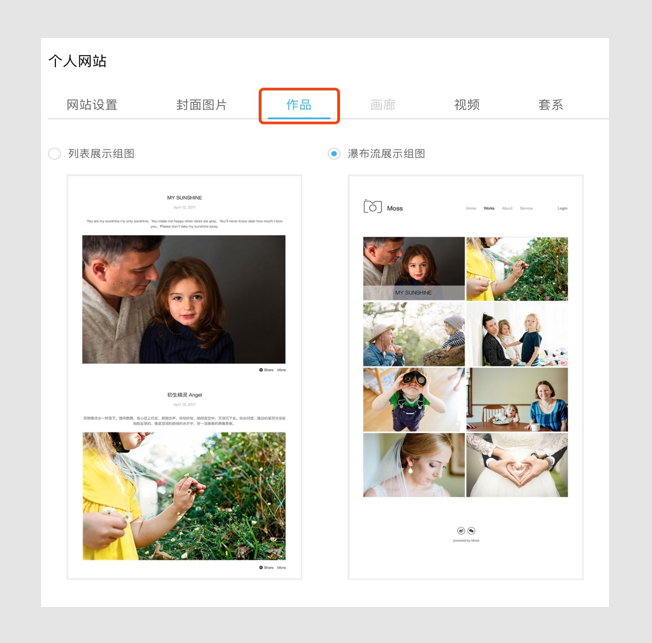
Task: Select the 作品 tab
Action: click(299, 105)
